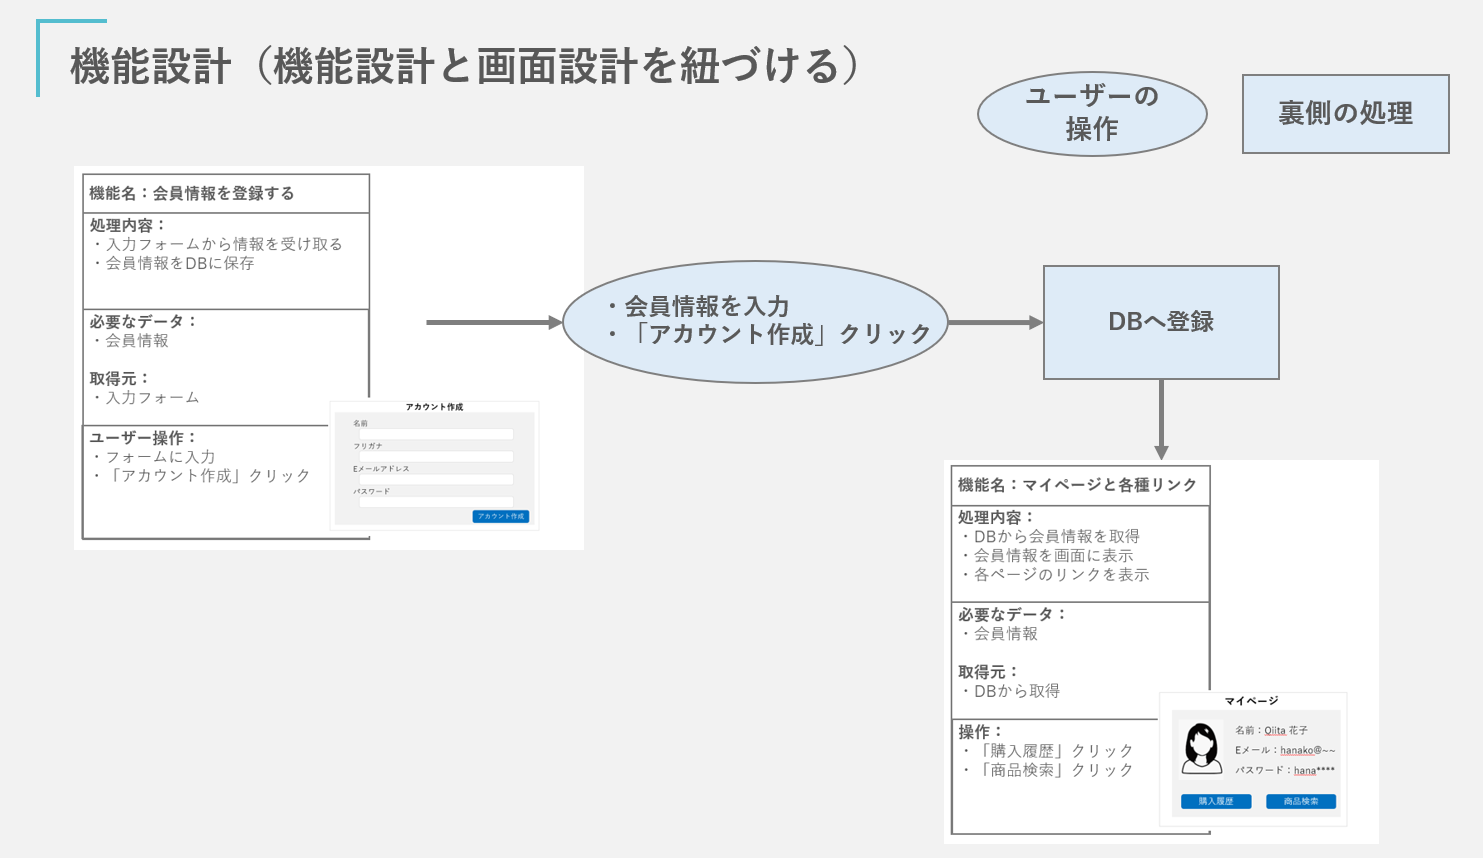This screenshot has width=1483, height=858.
Task: Click the arrow leading into the ellipse
Action: 494,322
